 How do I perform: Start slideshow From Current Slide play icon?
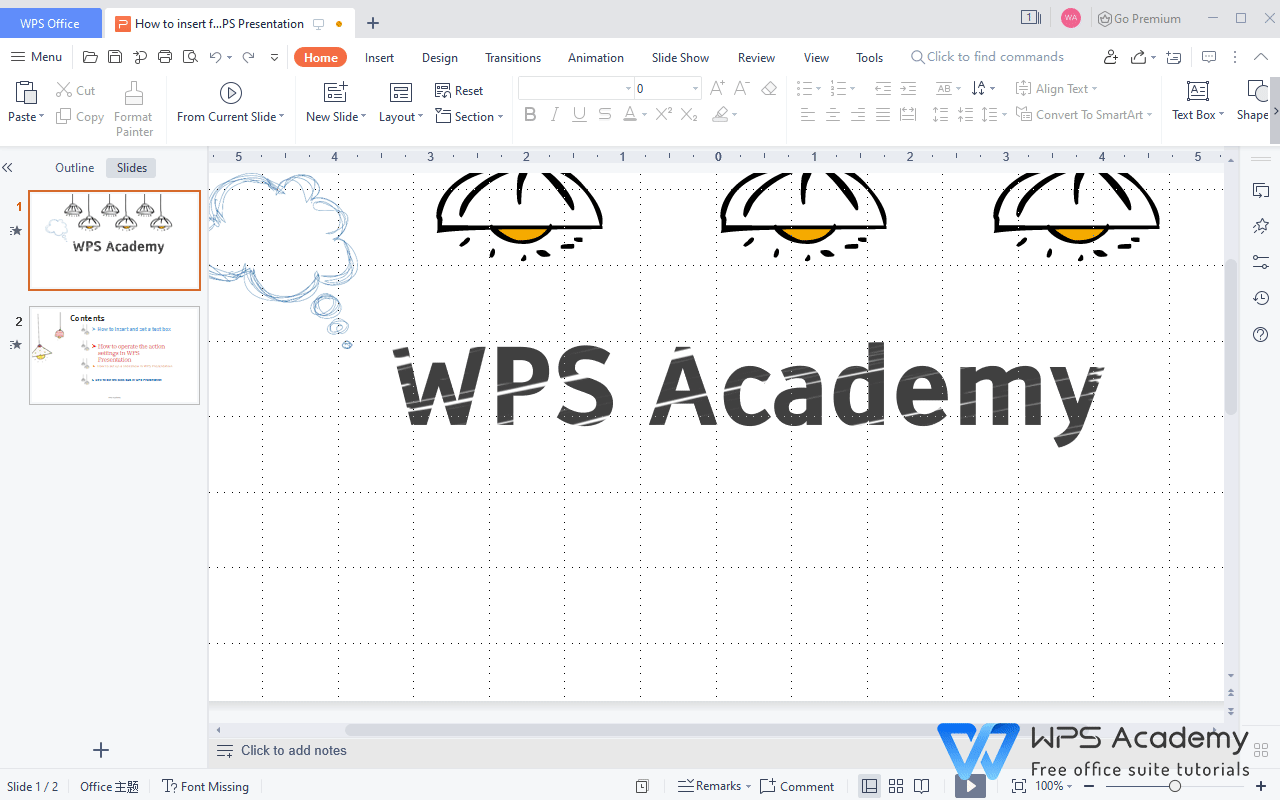point(231,93)
